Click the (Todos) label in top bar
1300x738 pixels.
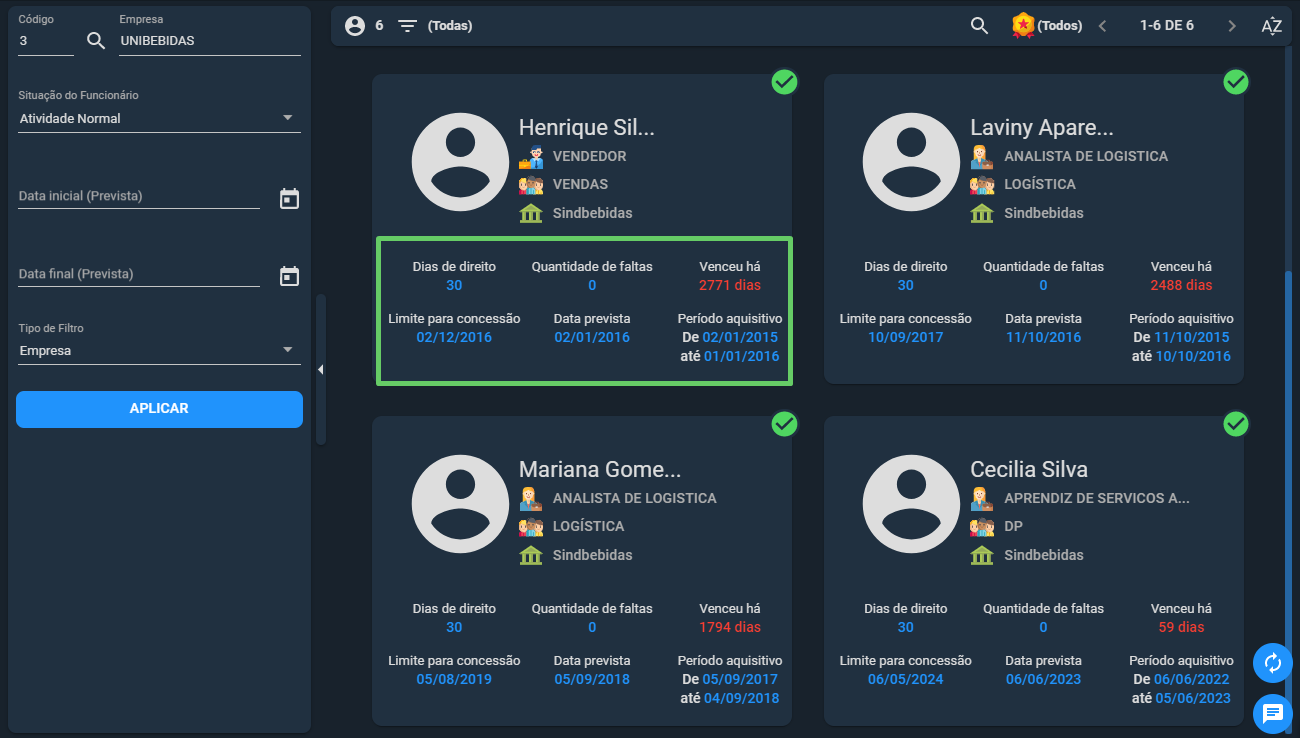[x=1060, y=26]
